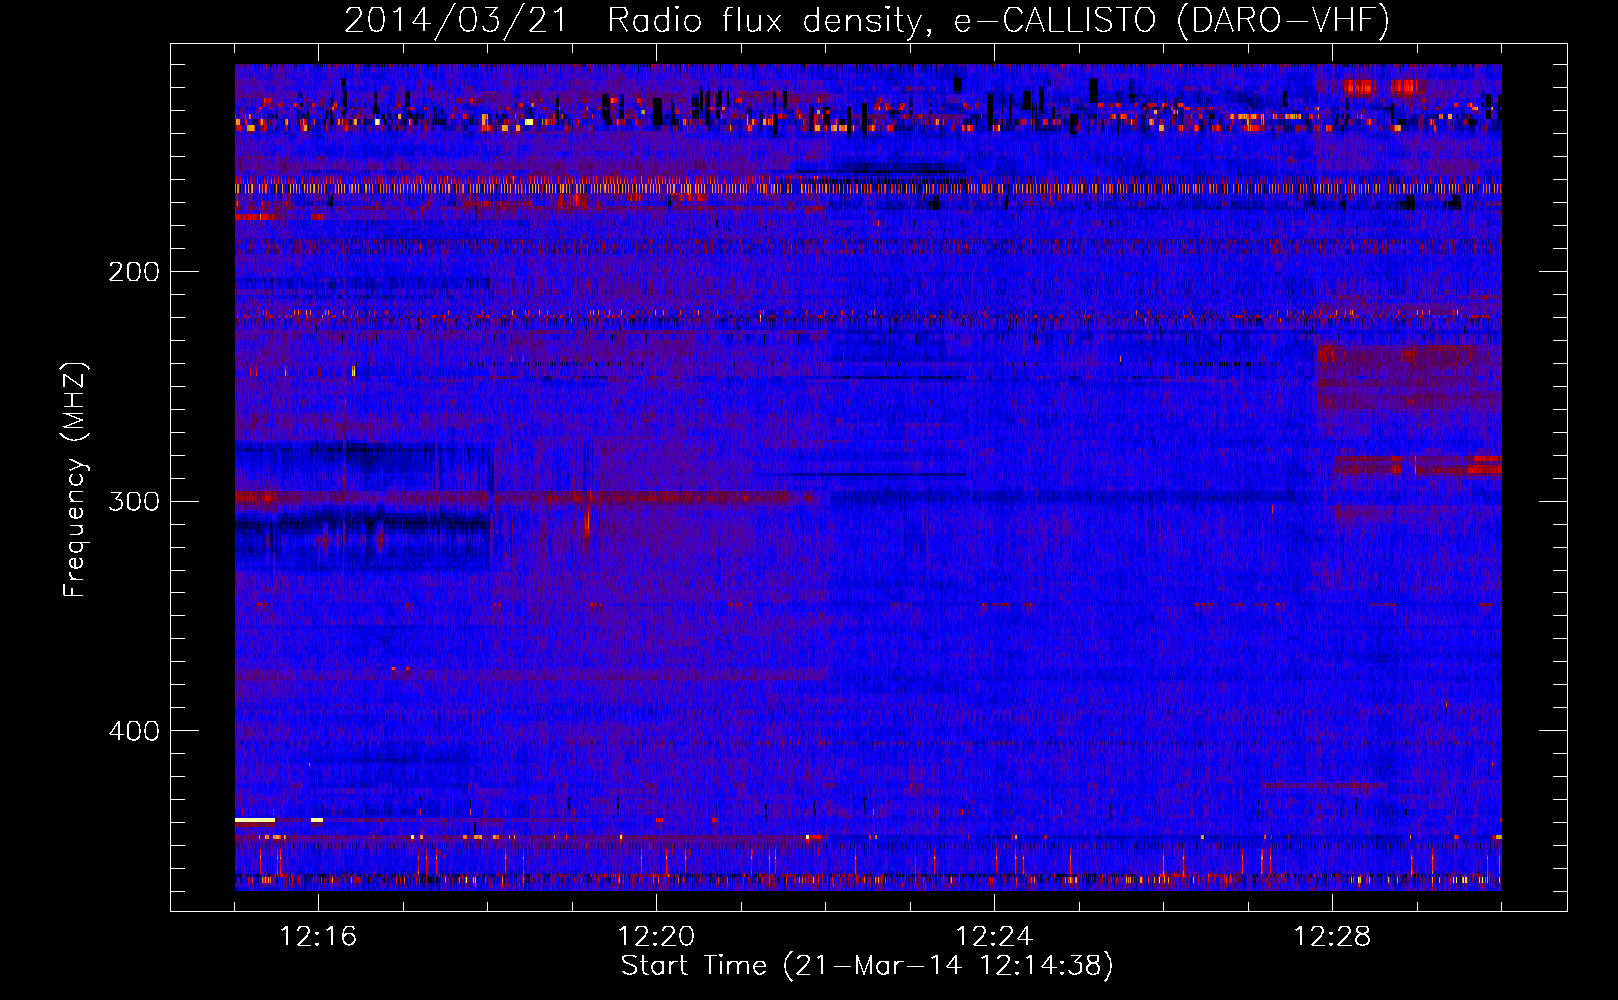Click the plot title "Radio flux density, e-CALLISTO (DARO-VHF)"
This screenshot has height=1000, width=1618.
(998, 21)
